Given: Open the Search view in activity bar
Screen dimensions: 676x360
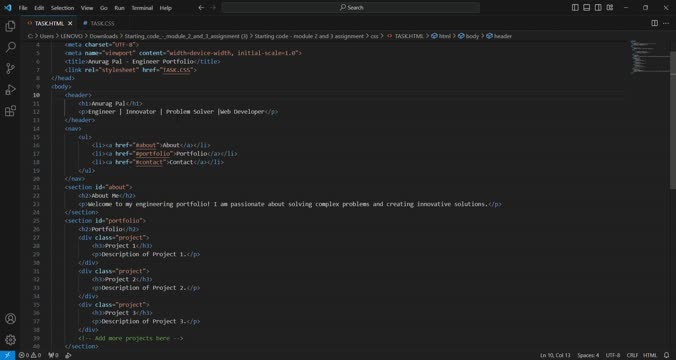Looking at the screenshot, I should pos(10,47).
